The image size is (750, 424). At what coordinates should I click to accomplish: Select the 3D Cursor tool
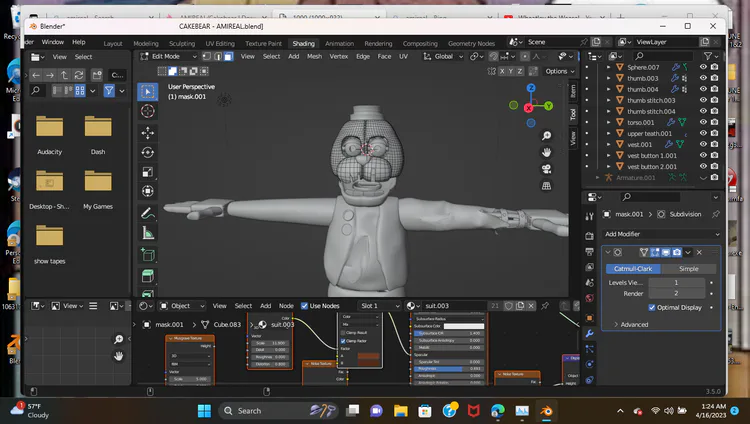pos(148,111)
